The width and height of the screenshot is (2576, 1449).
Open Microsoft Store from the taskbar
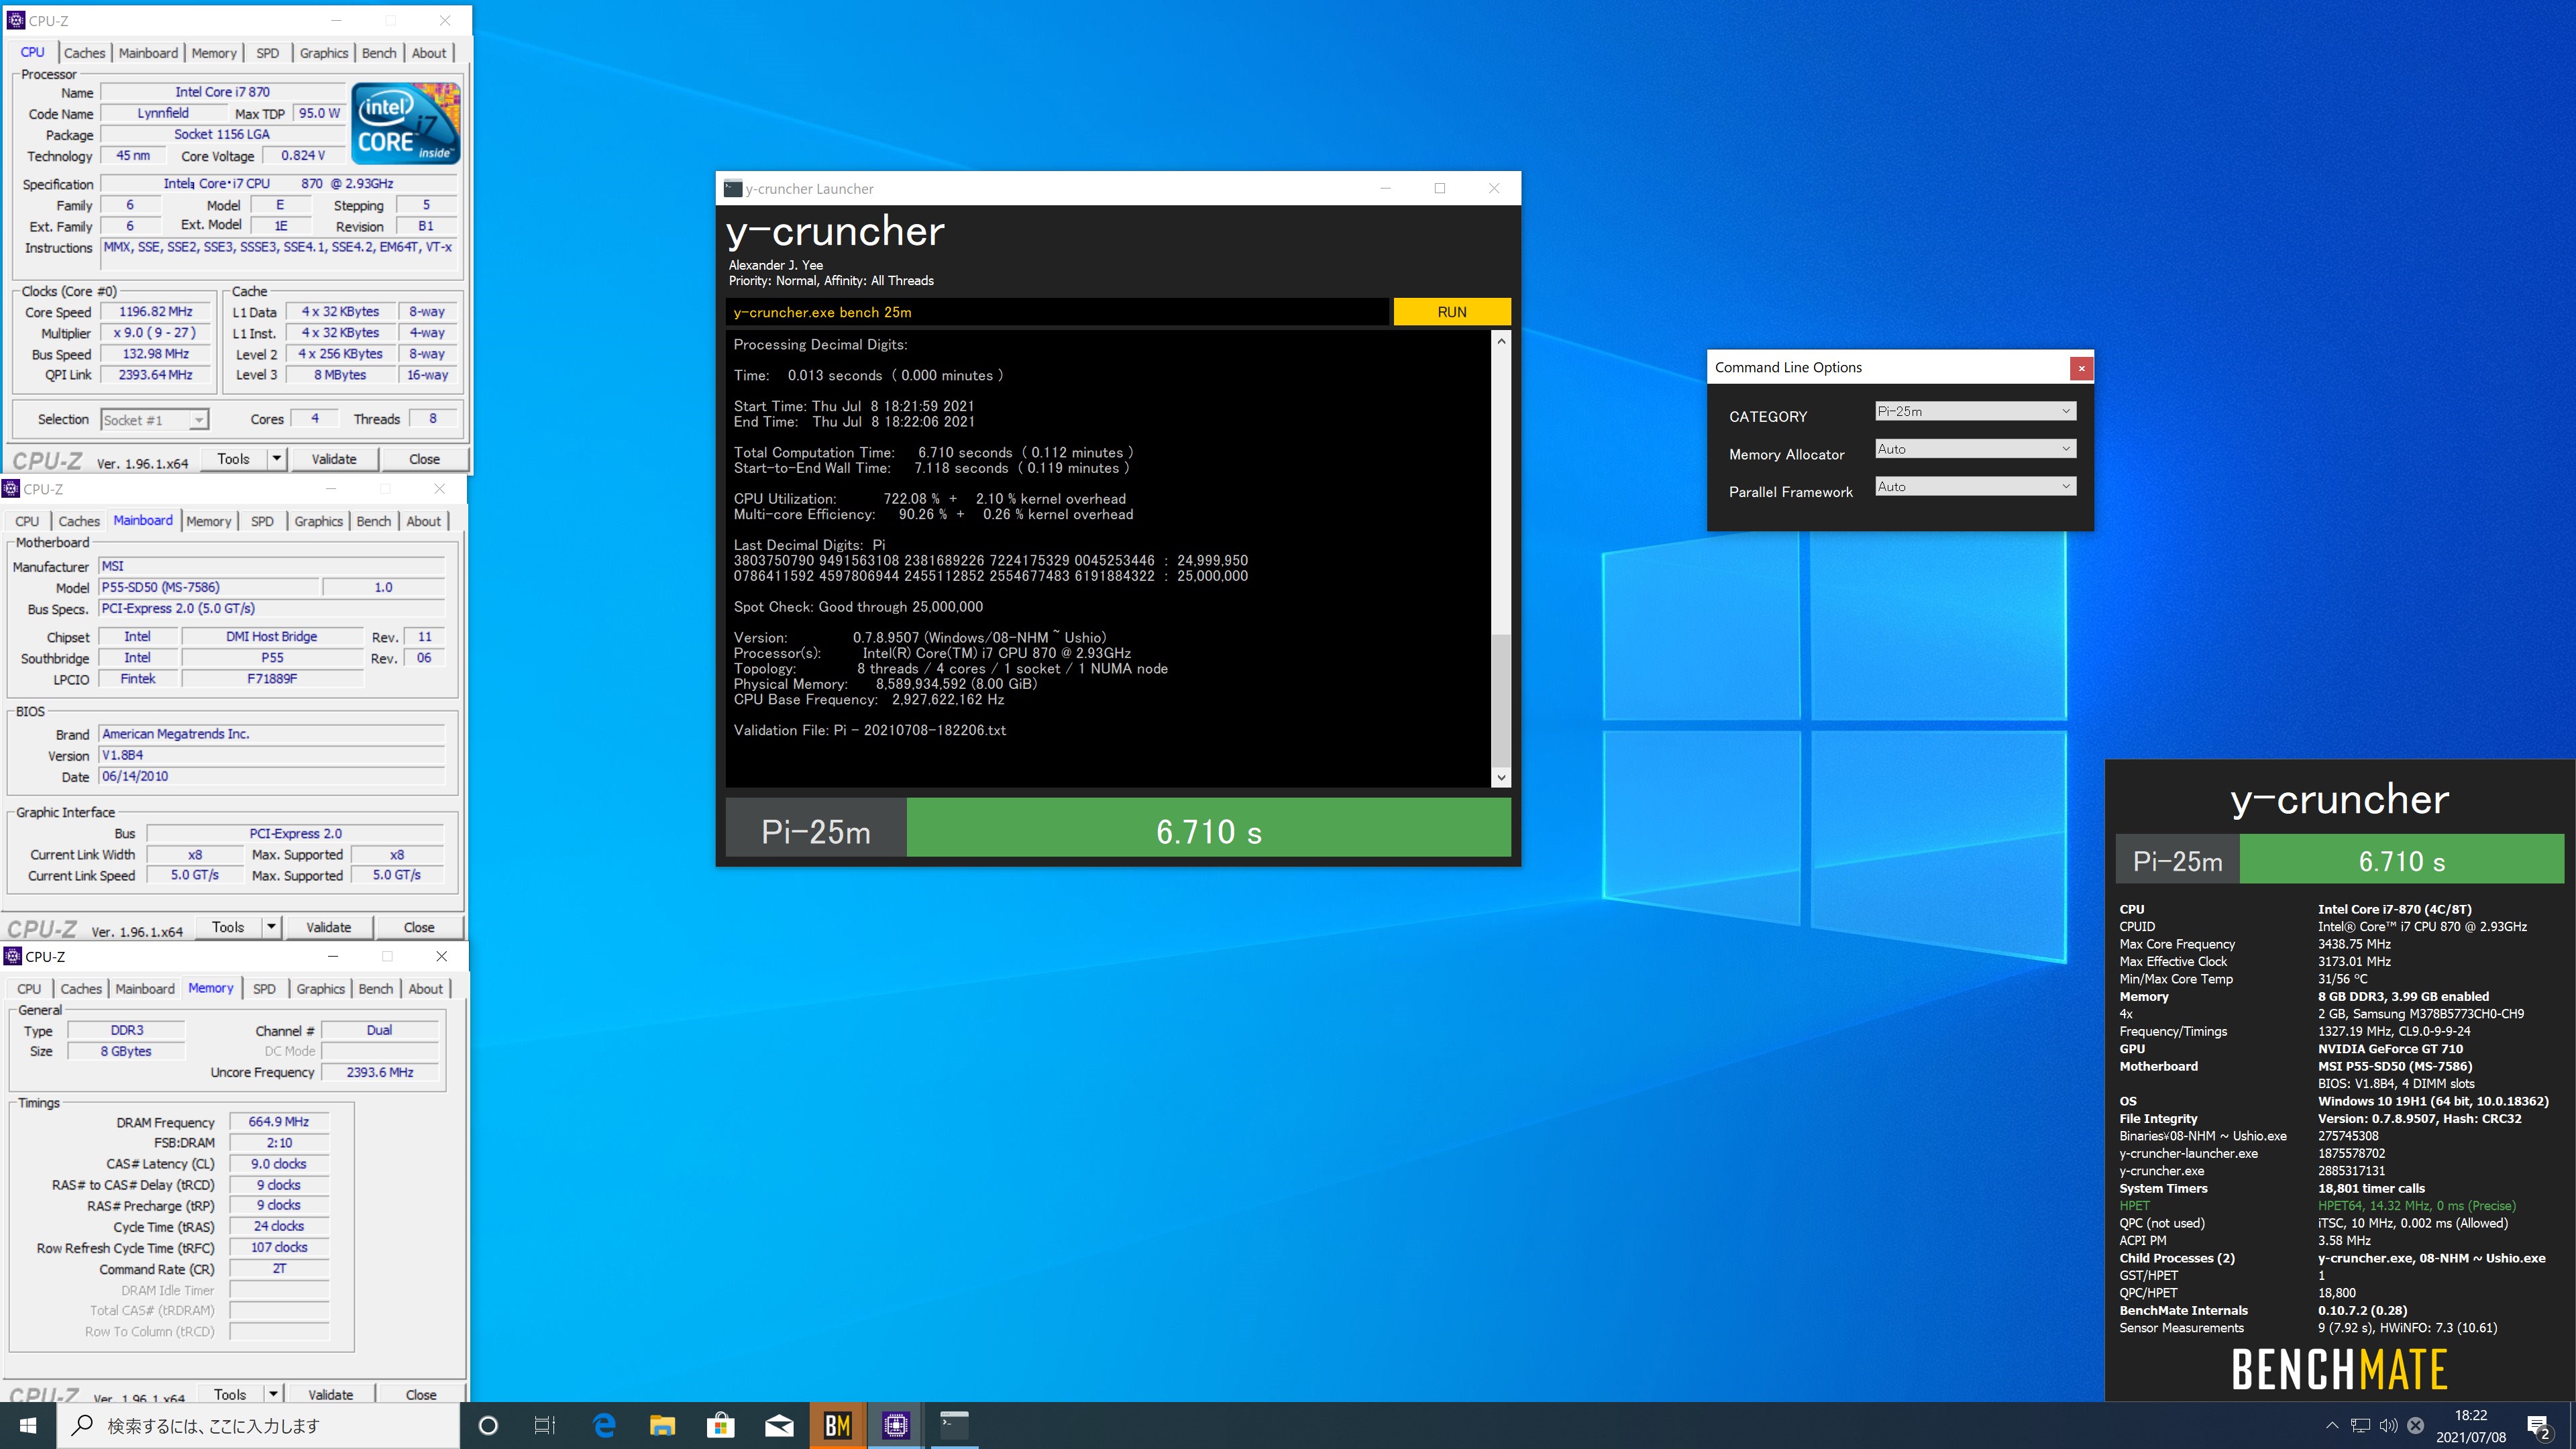pyautogui.click(x=720, y=1425)
